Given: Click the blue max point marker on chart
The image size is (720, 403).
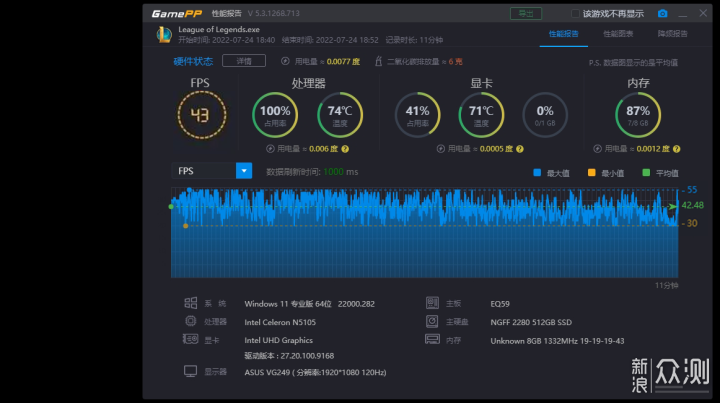Looking at the screenshot, I should point(189,190).
